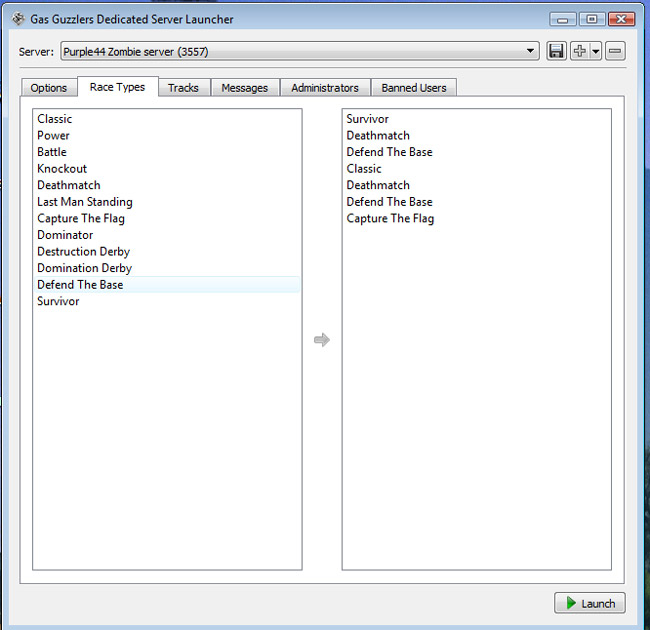Viewport: 650px width, 630px height.
Task: Select Destruction Derby race type
Action: pyautogui.click(x=167, y=252)
